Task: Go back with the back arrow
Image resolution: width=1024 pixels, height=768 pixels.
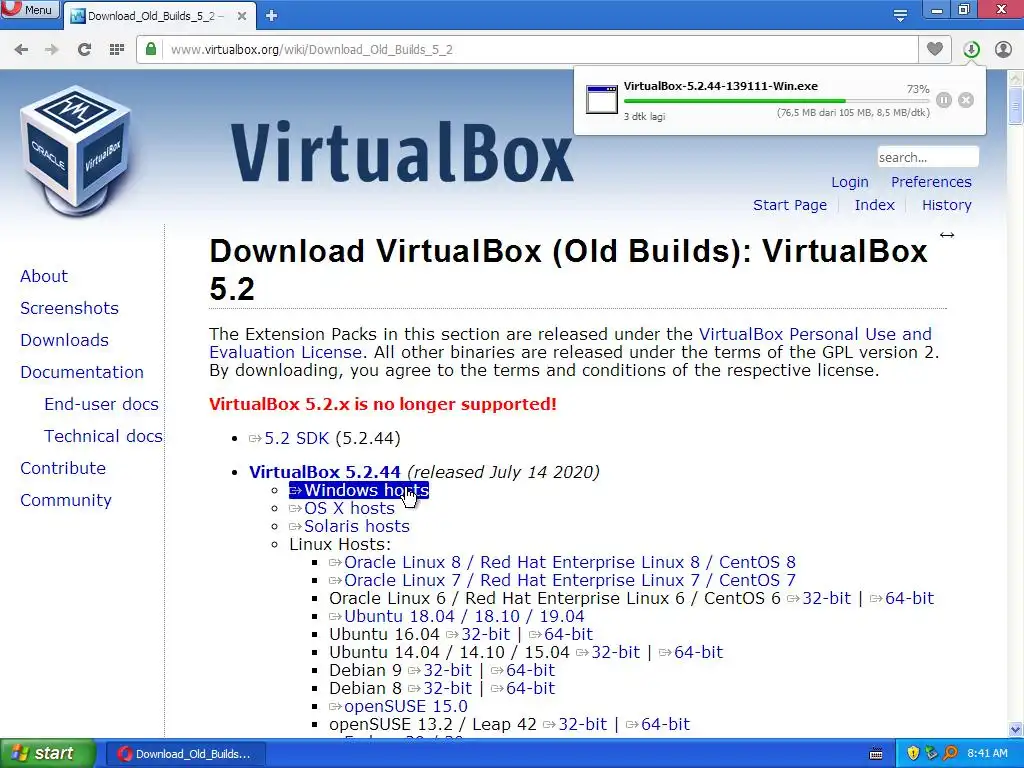Action: click(x=21, y=50)
